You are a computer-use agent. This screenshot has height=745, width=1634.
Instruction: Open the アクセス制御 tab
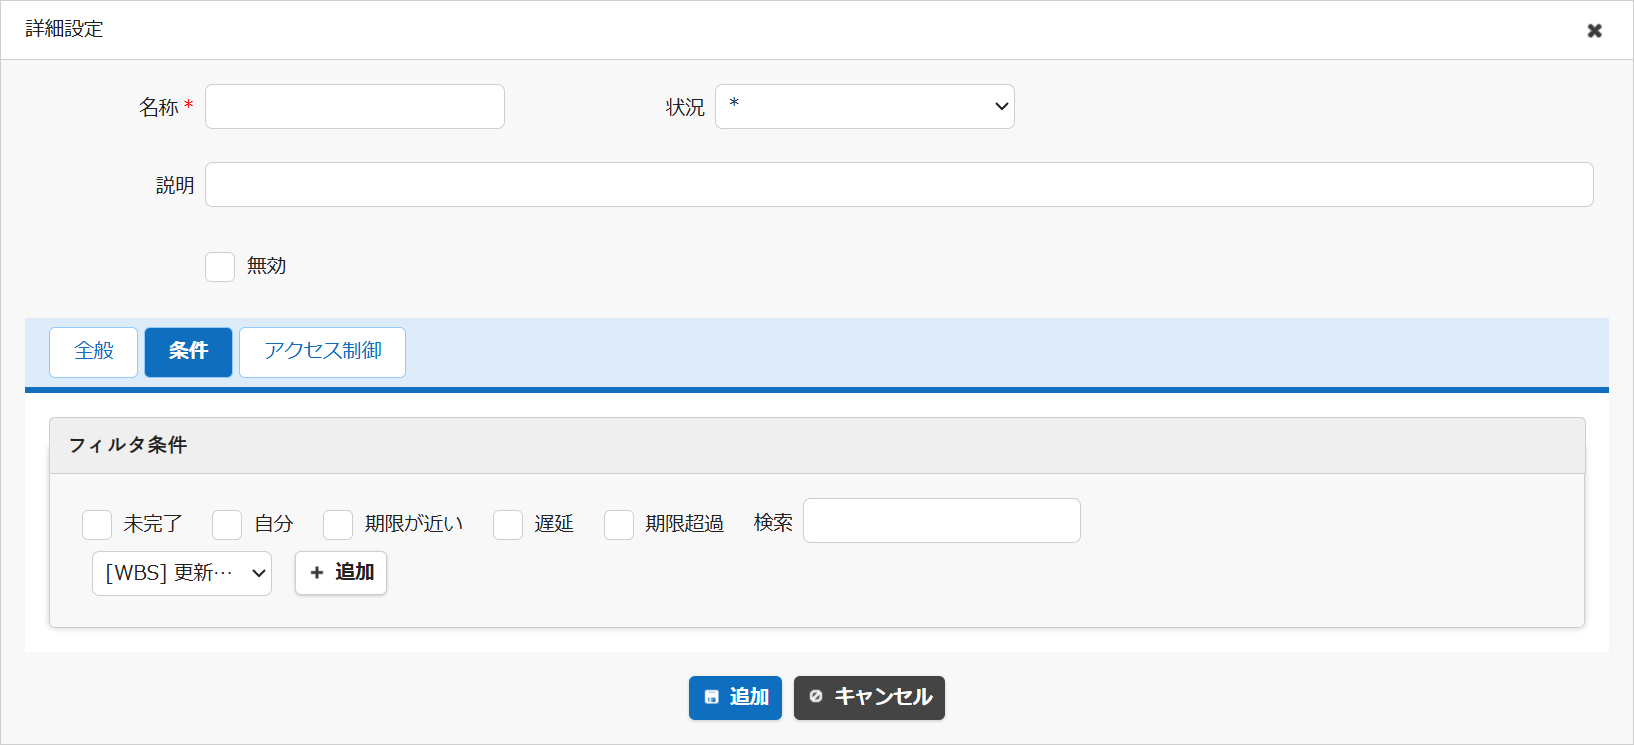coord(322,352)
